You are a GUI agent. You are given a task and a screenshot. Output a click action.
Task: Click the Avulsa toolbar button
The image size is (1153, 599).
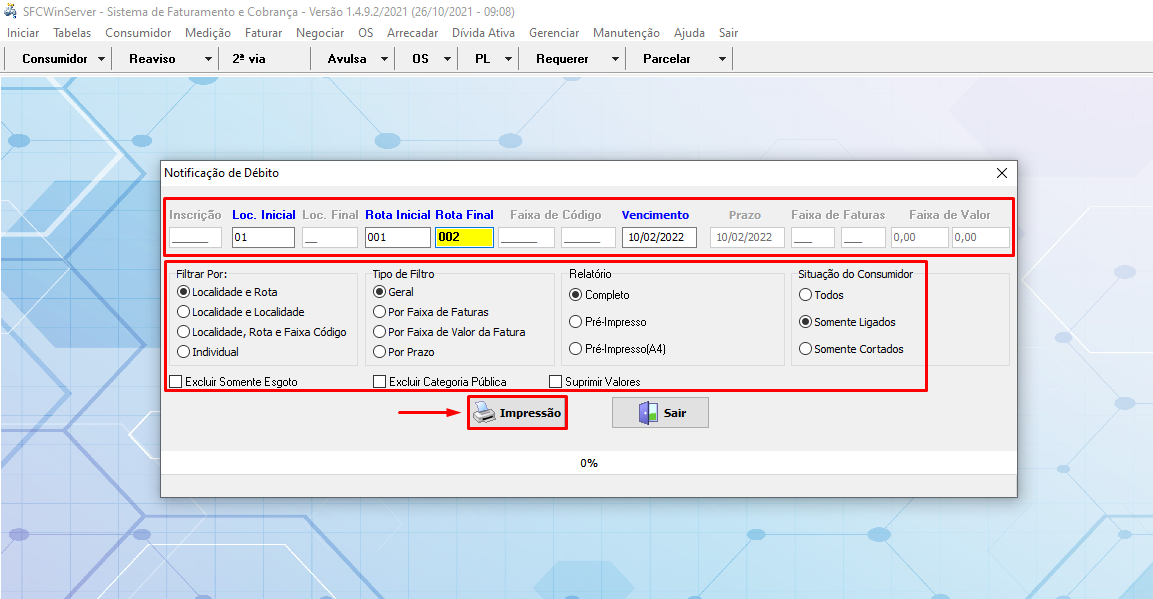[347, 59]
